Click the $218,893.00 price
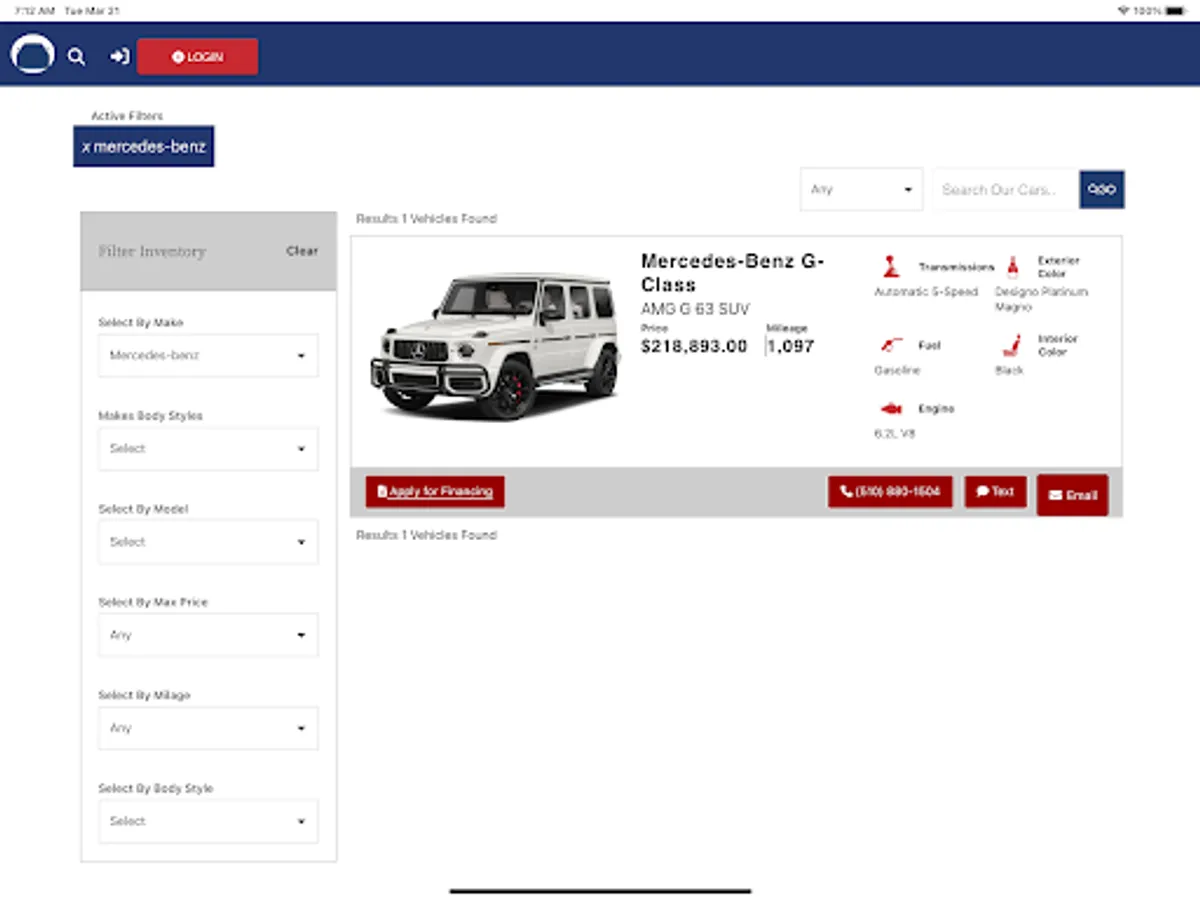Image resolution: width=1200 pixels, height=900 pixels. (694, 346)
